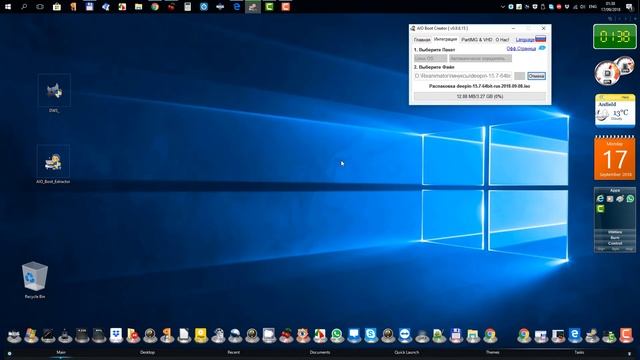
Task: Open the Linux OS package dropdown
Action: pyautogui.click(x=430, y=58)
